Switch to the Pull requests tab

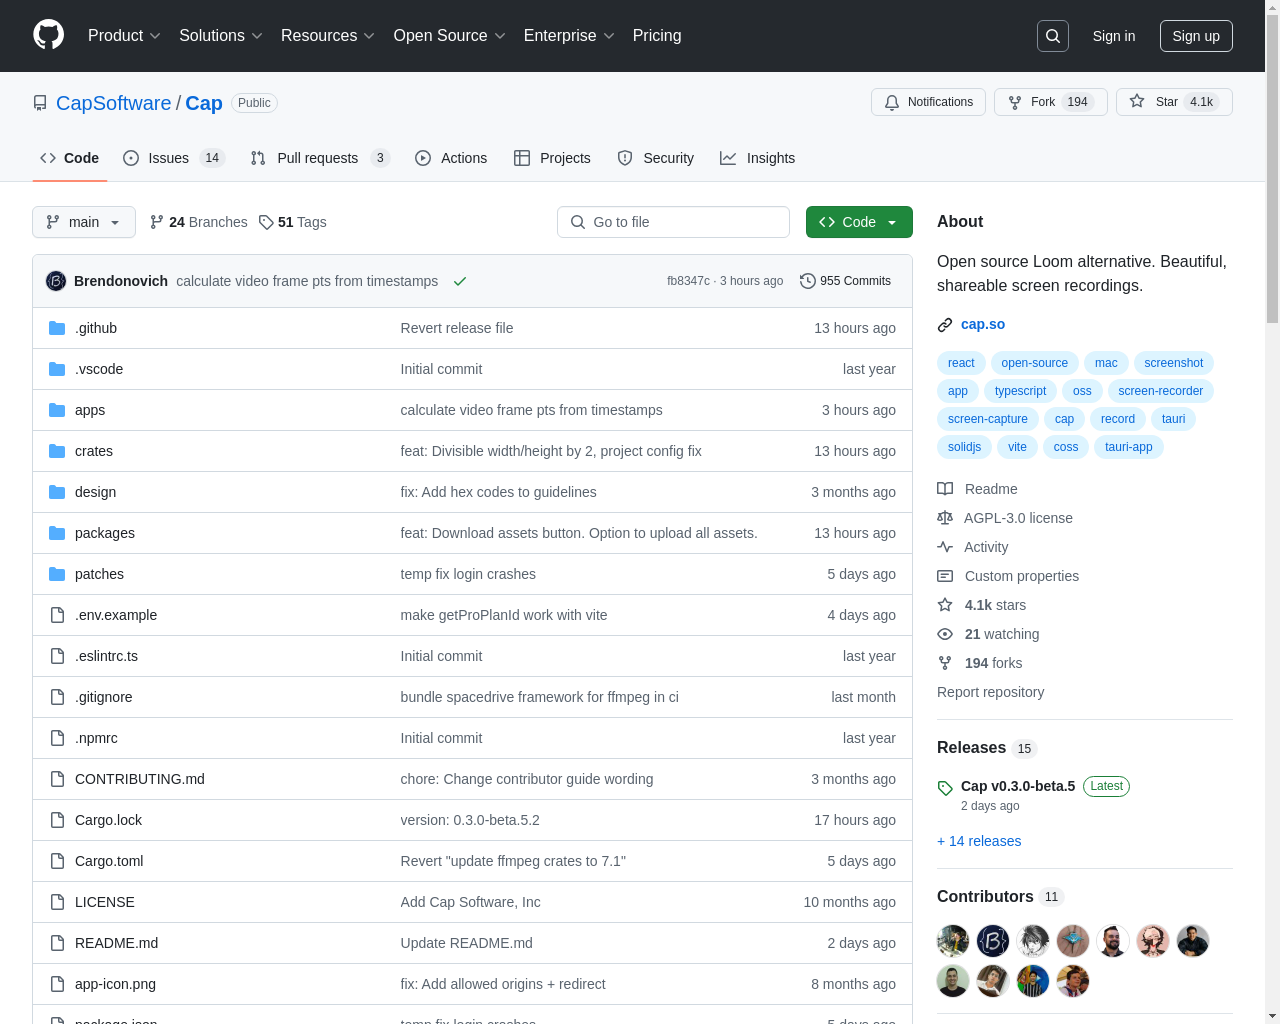coord(319,158)
